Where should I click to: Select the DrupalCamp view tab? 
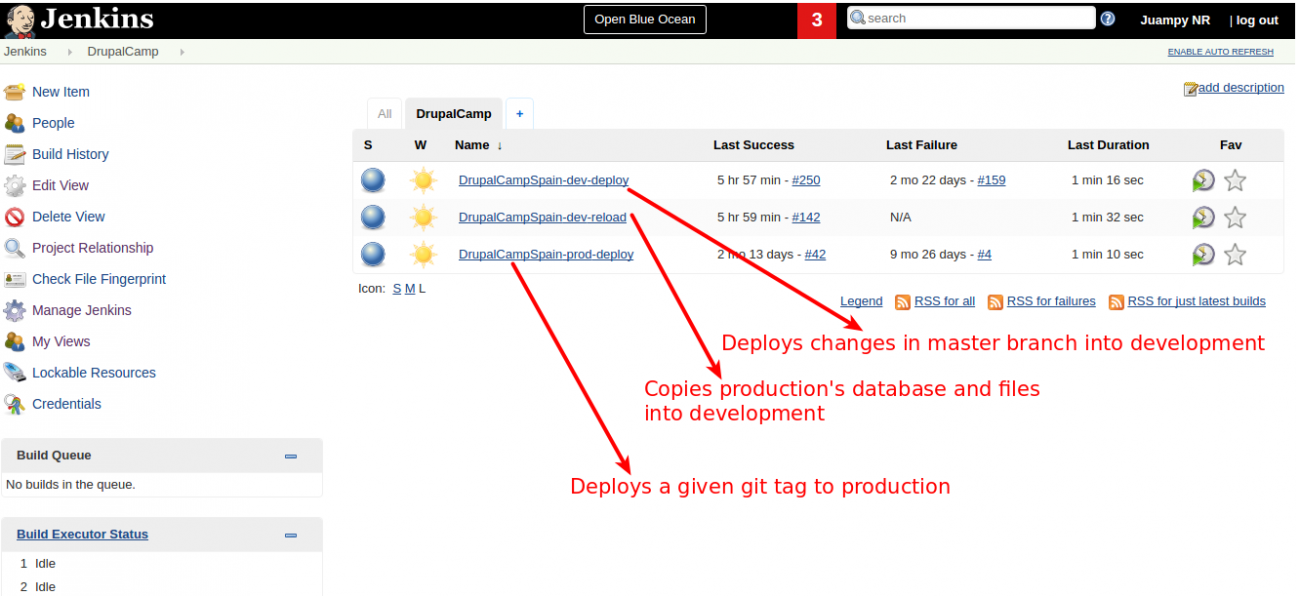coord(453,113)
